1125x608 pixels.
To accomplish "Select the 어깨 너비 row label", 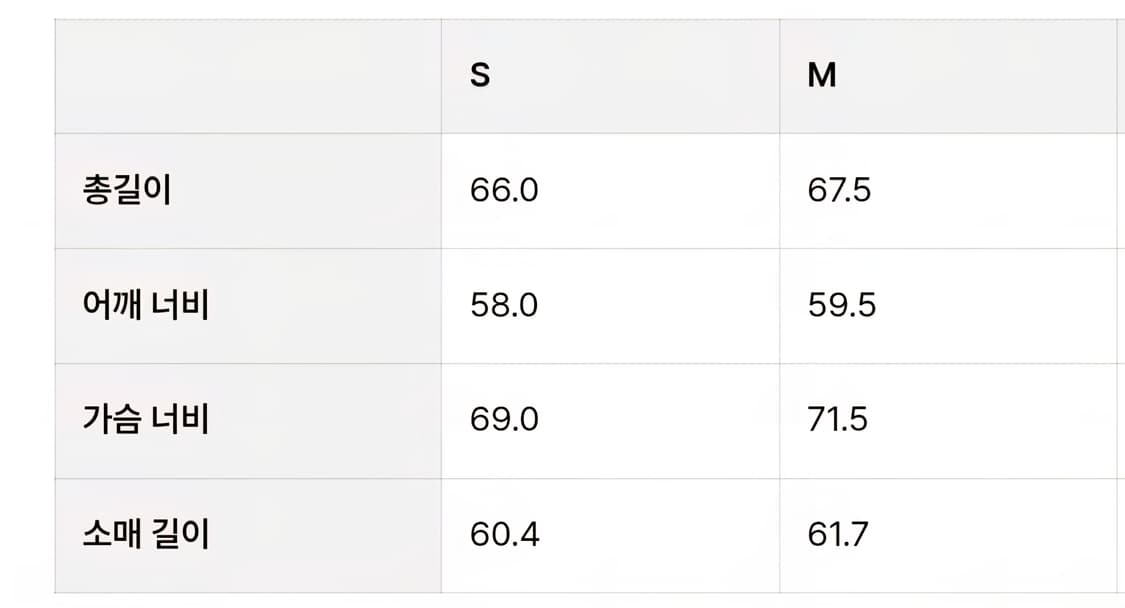I will [x=146, y=305].
